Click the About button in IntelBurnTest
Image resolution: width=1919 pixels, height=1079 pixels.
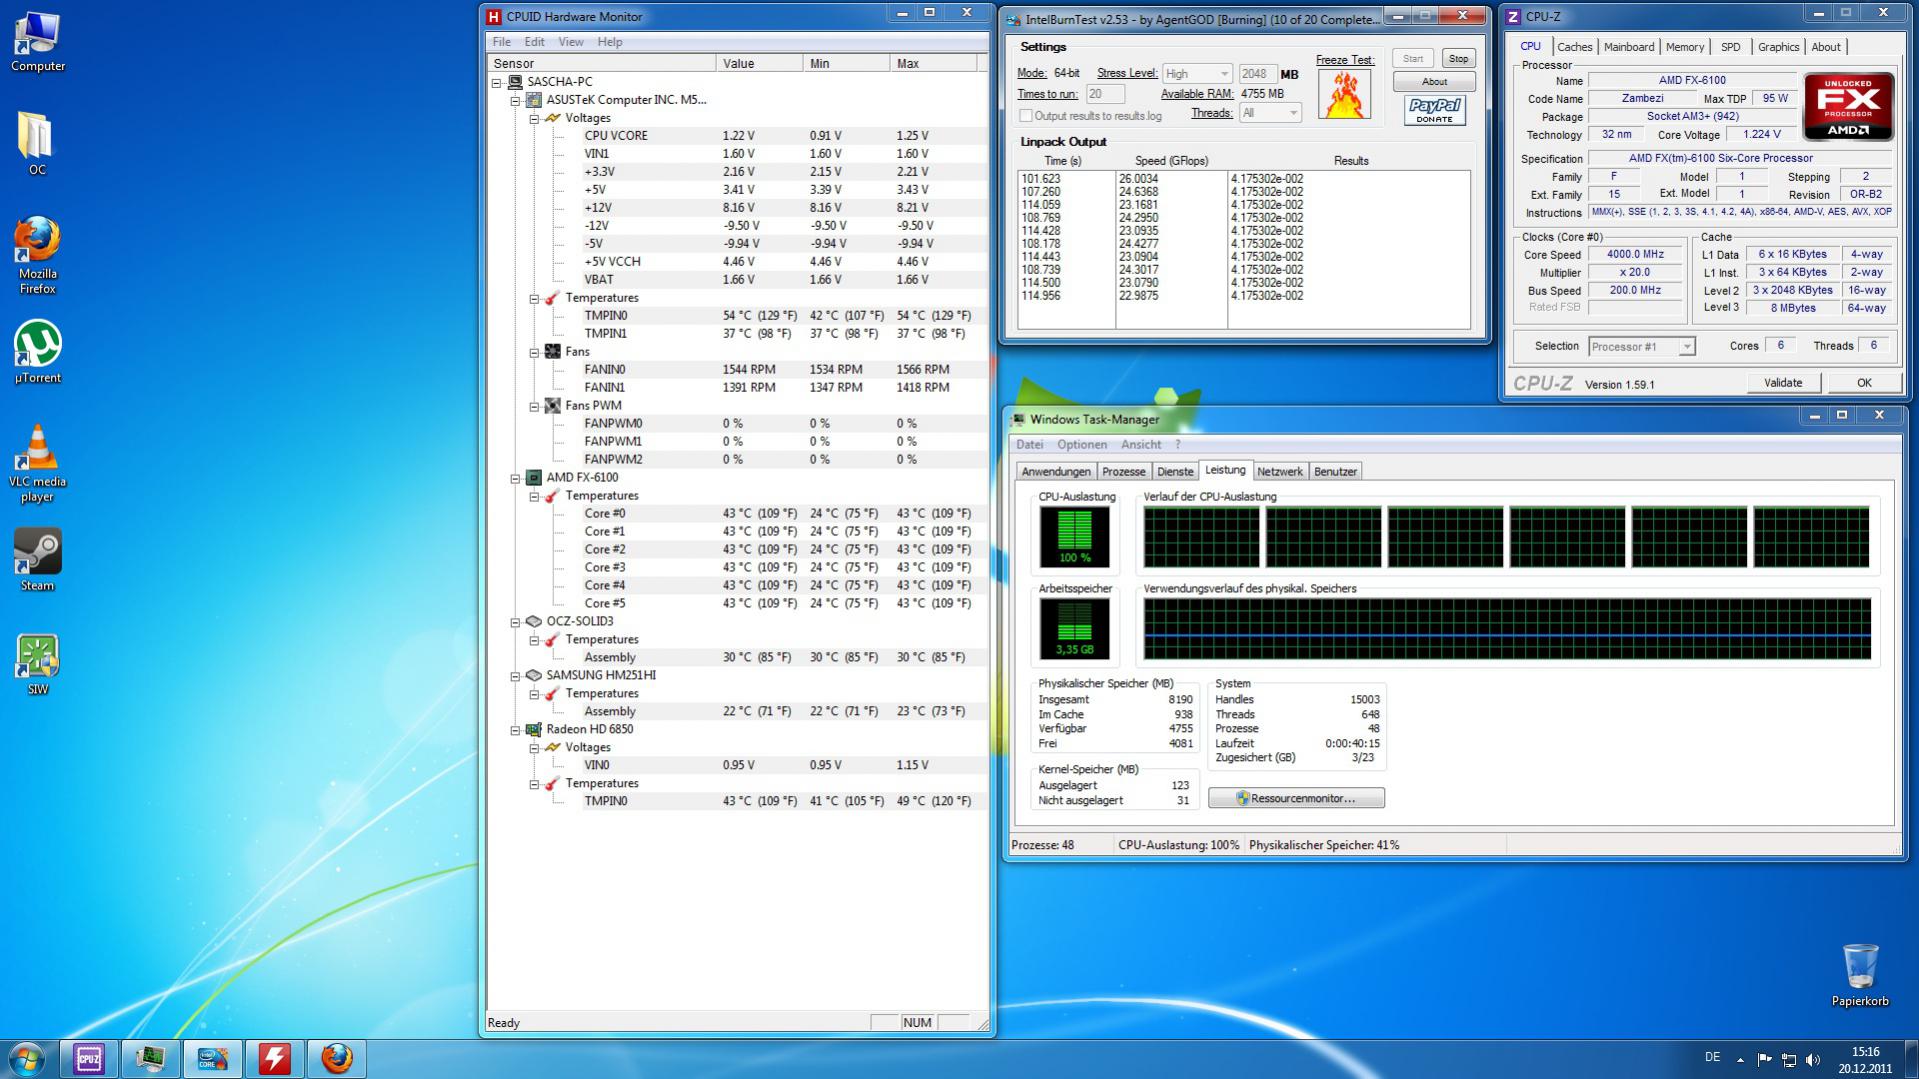coord(1434,82)
